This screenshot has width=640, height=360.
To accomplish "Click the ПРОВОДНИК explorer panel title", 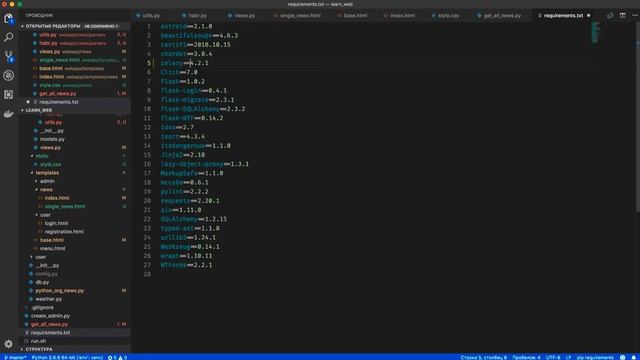I will (39, 16).
